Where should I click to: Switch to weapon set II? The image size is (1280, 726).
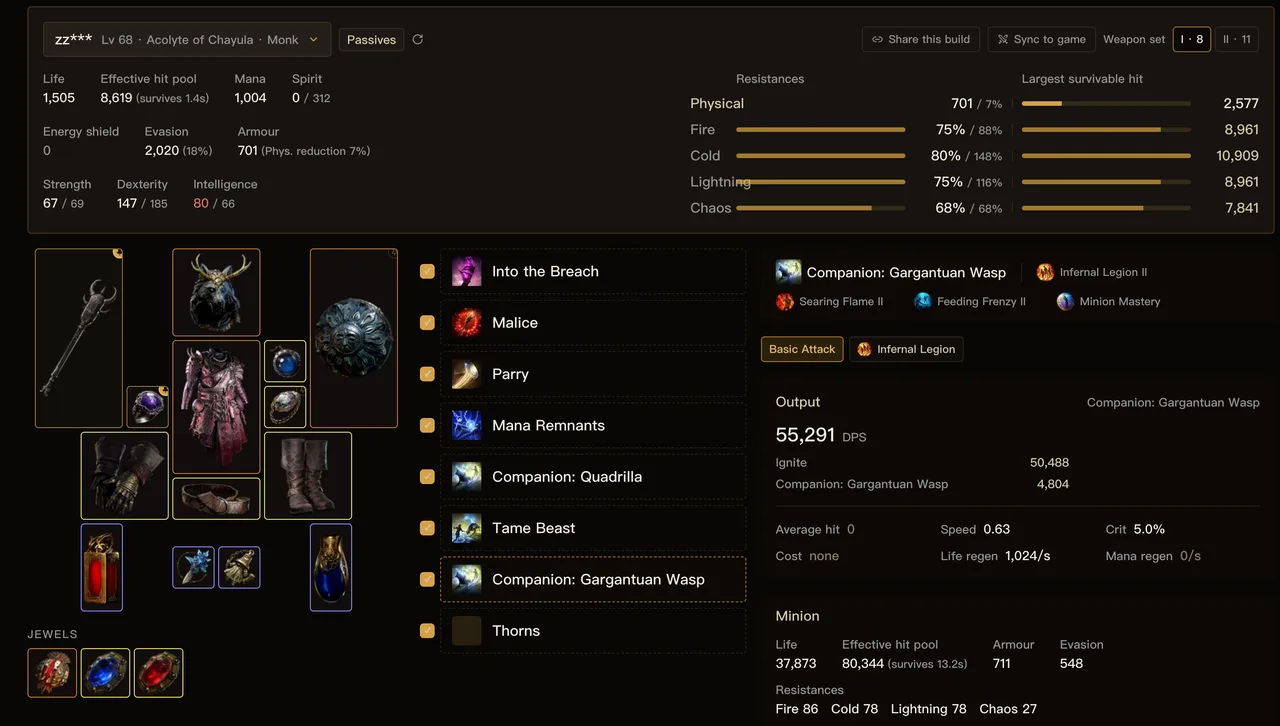coord(1237,40)
